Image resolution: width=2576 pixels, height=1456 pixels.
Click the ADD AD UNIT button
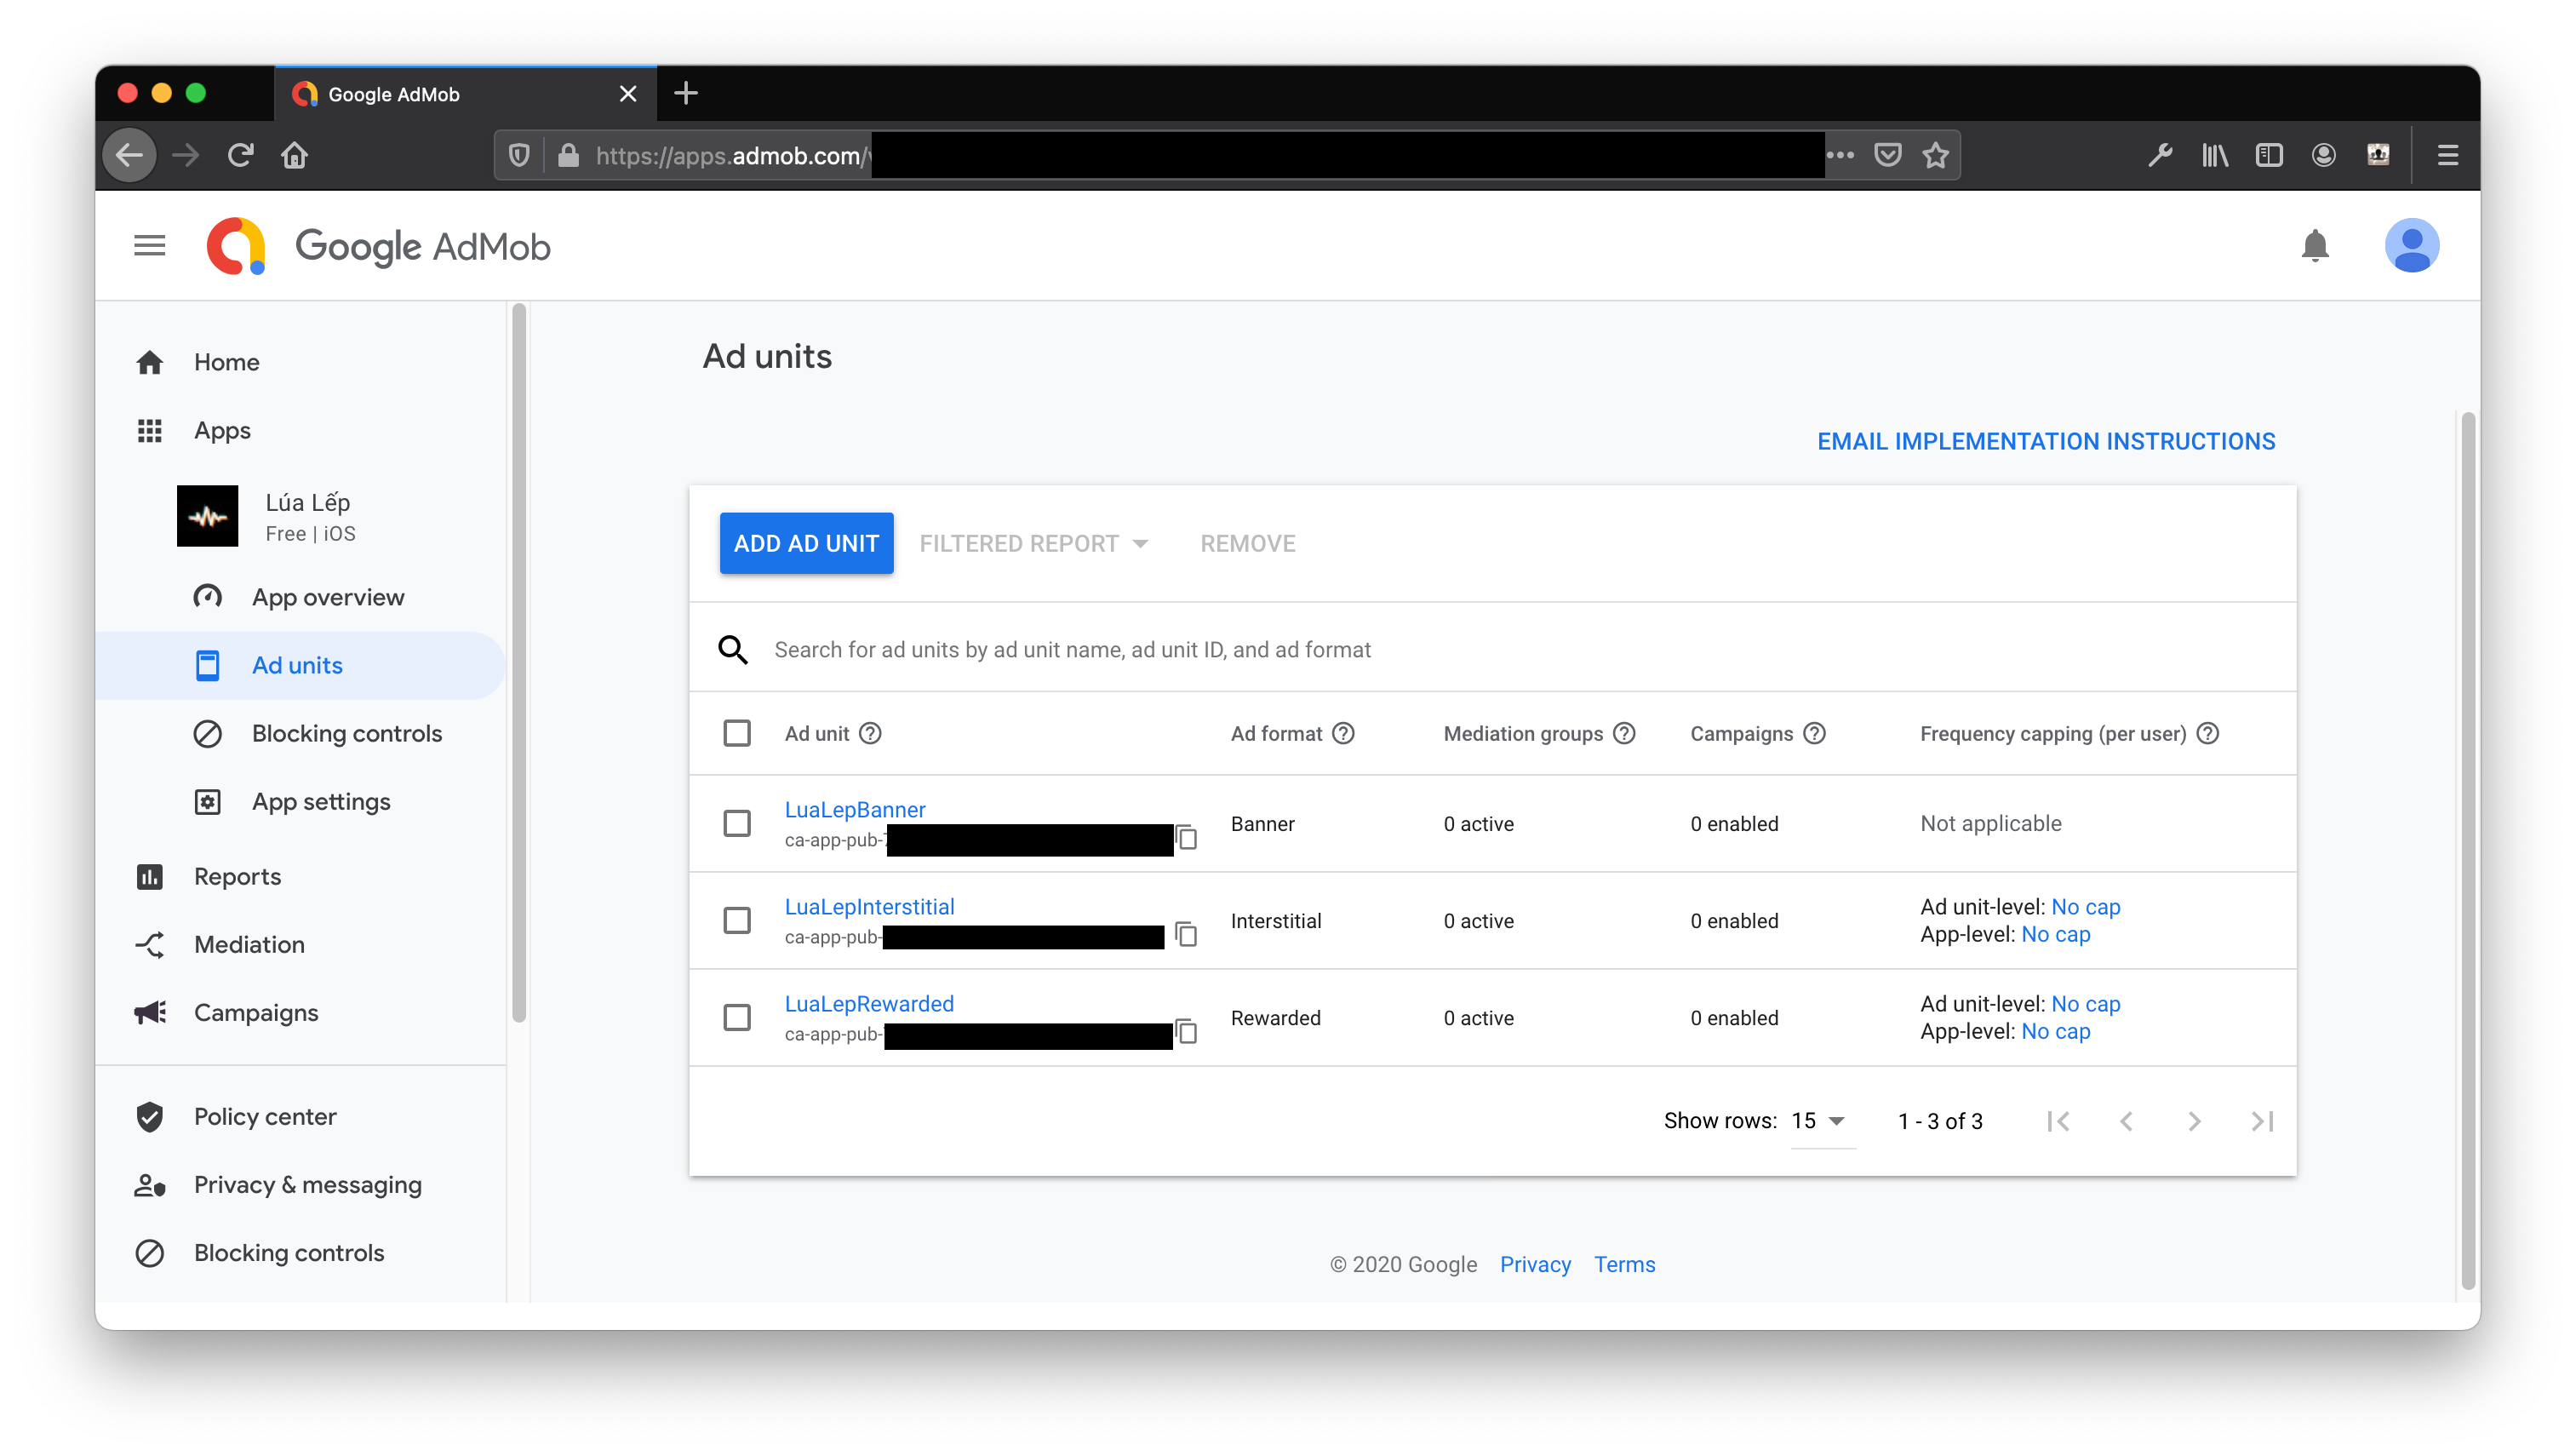[x=806, y=543]
